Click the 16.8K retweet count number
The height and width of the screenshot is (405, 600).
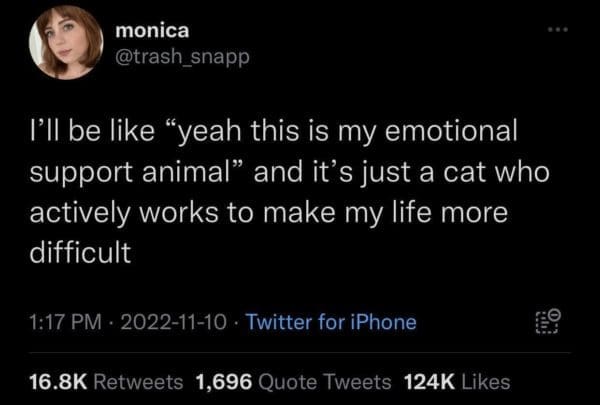(x=63, y=381)
